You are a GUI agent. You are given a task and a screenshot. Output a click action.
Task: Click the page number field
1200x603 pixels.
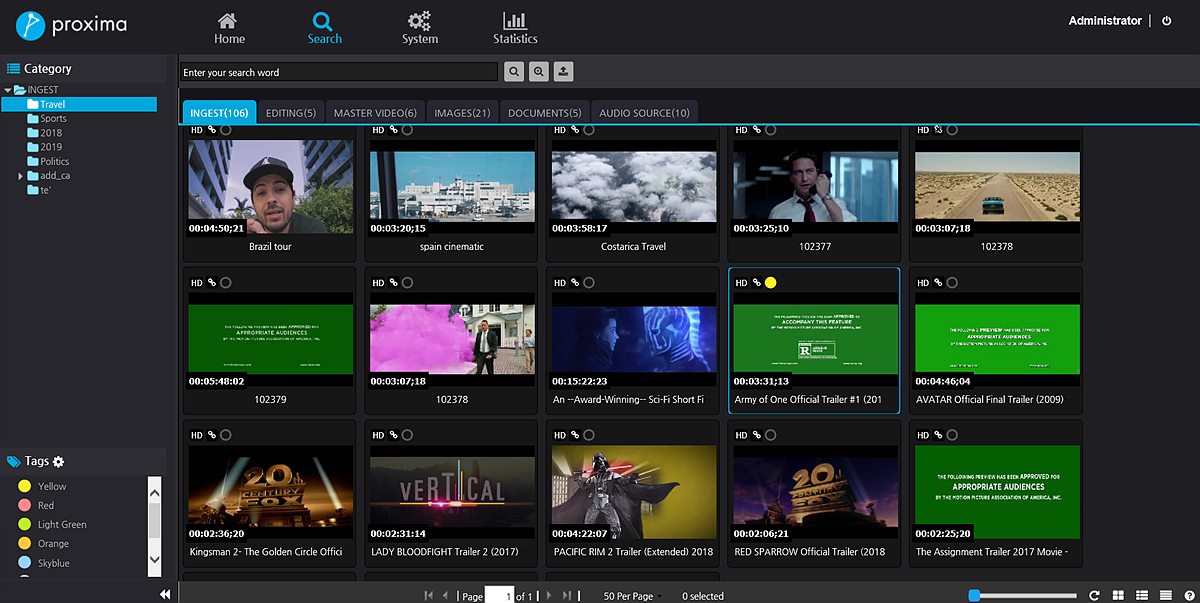(x=499, y=596)
